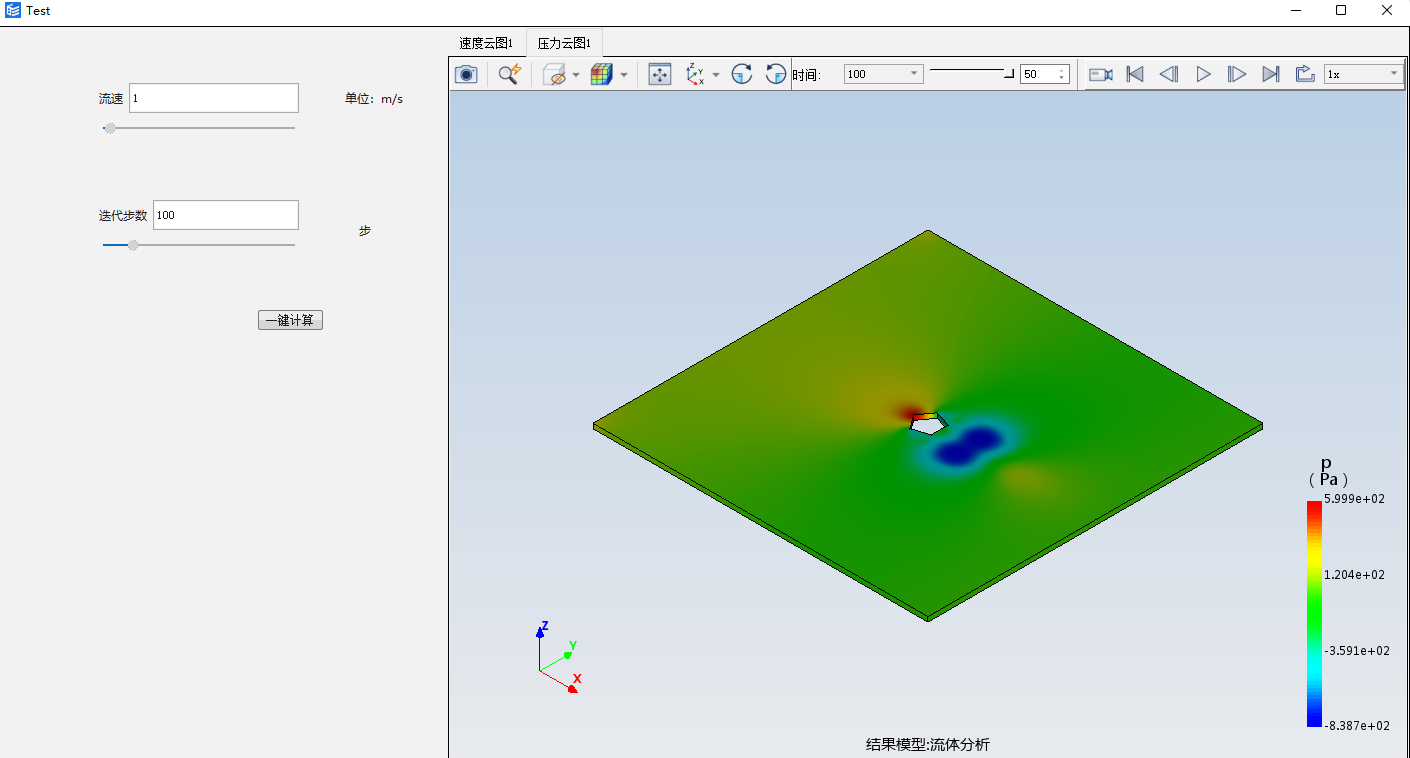Click the 结果模型:流体分析 label

(928, 744)
